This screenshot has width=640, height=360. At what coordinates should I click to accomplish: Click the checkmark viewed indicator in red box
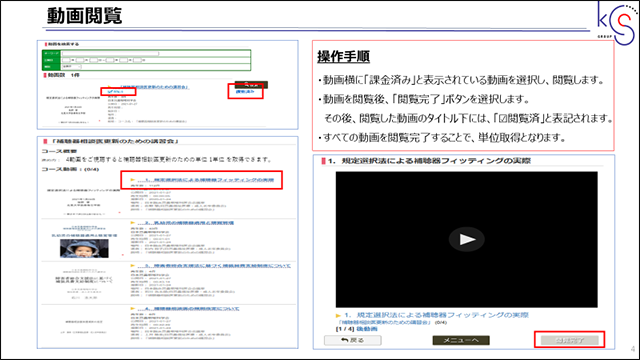[116, 92]
